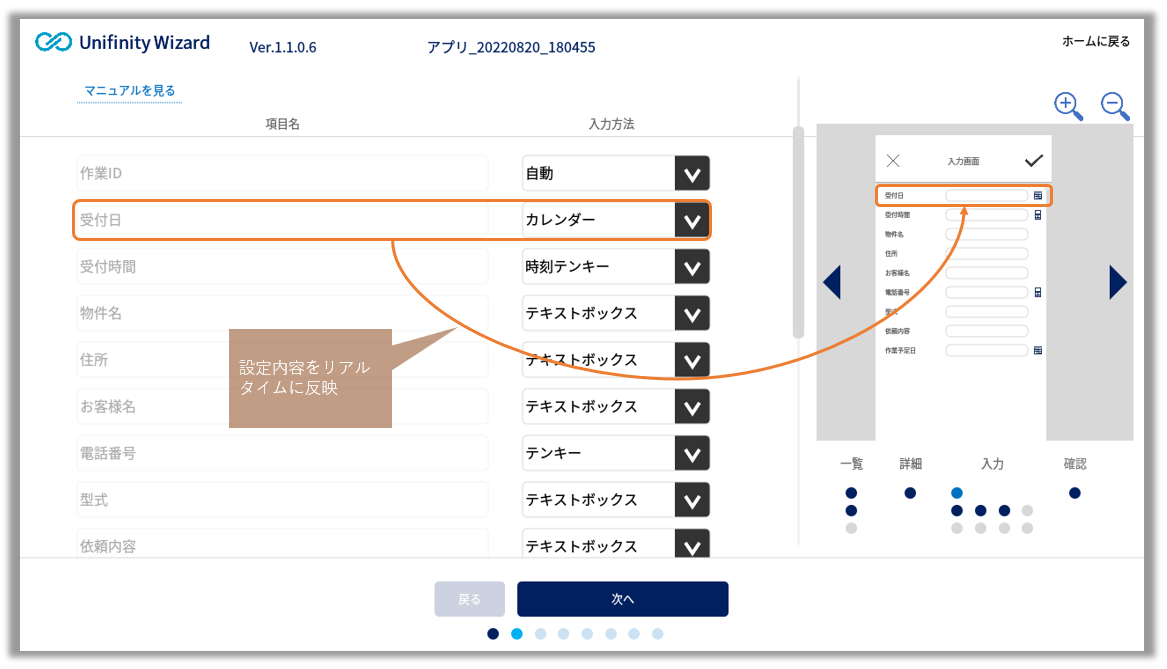Click the left arrow to view previous screen preview
The height and width of the screenshot is (669, 1167).
pos(833,282)
